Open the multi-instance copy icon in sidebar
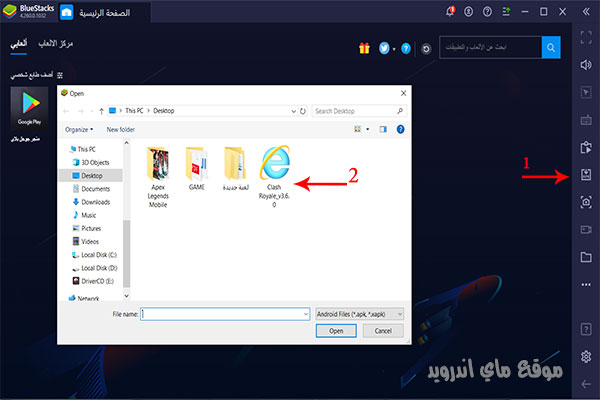The height and width of the screenshot is (400, 600). [x=586, y=147]
